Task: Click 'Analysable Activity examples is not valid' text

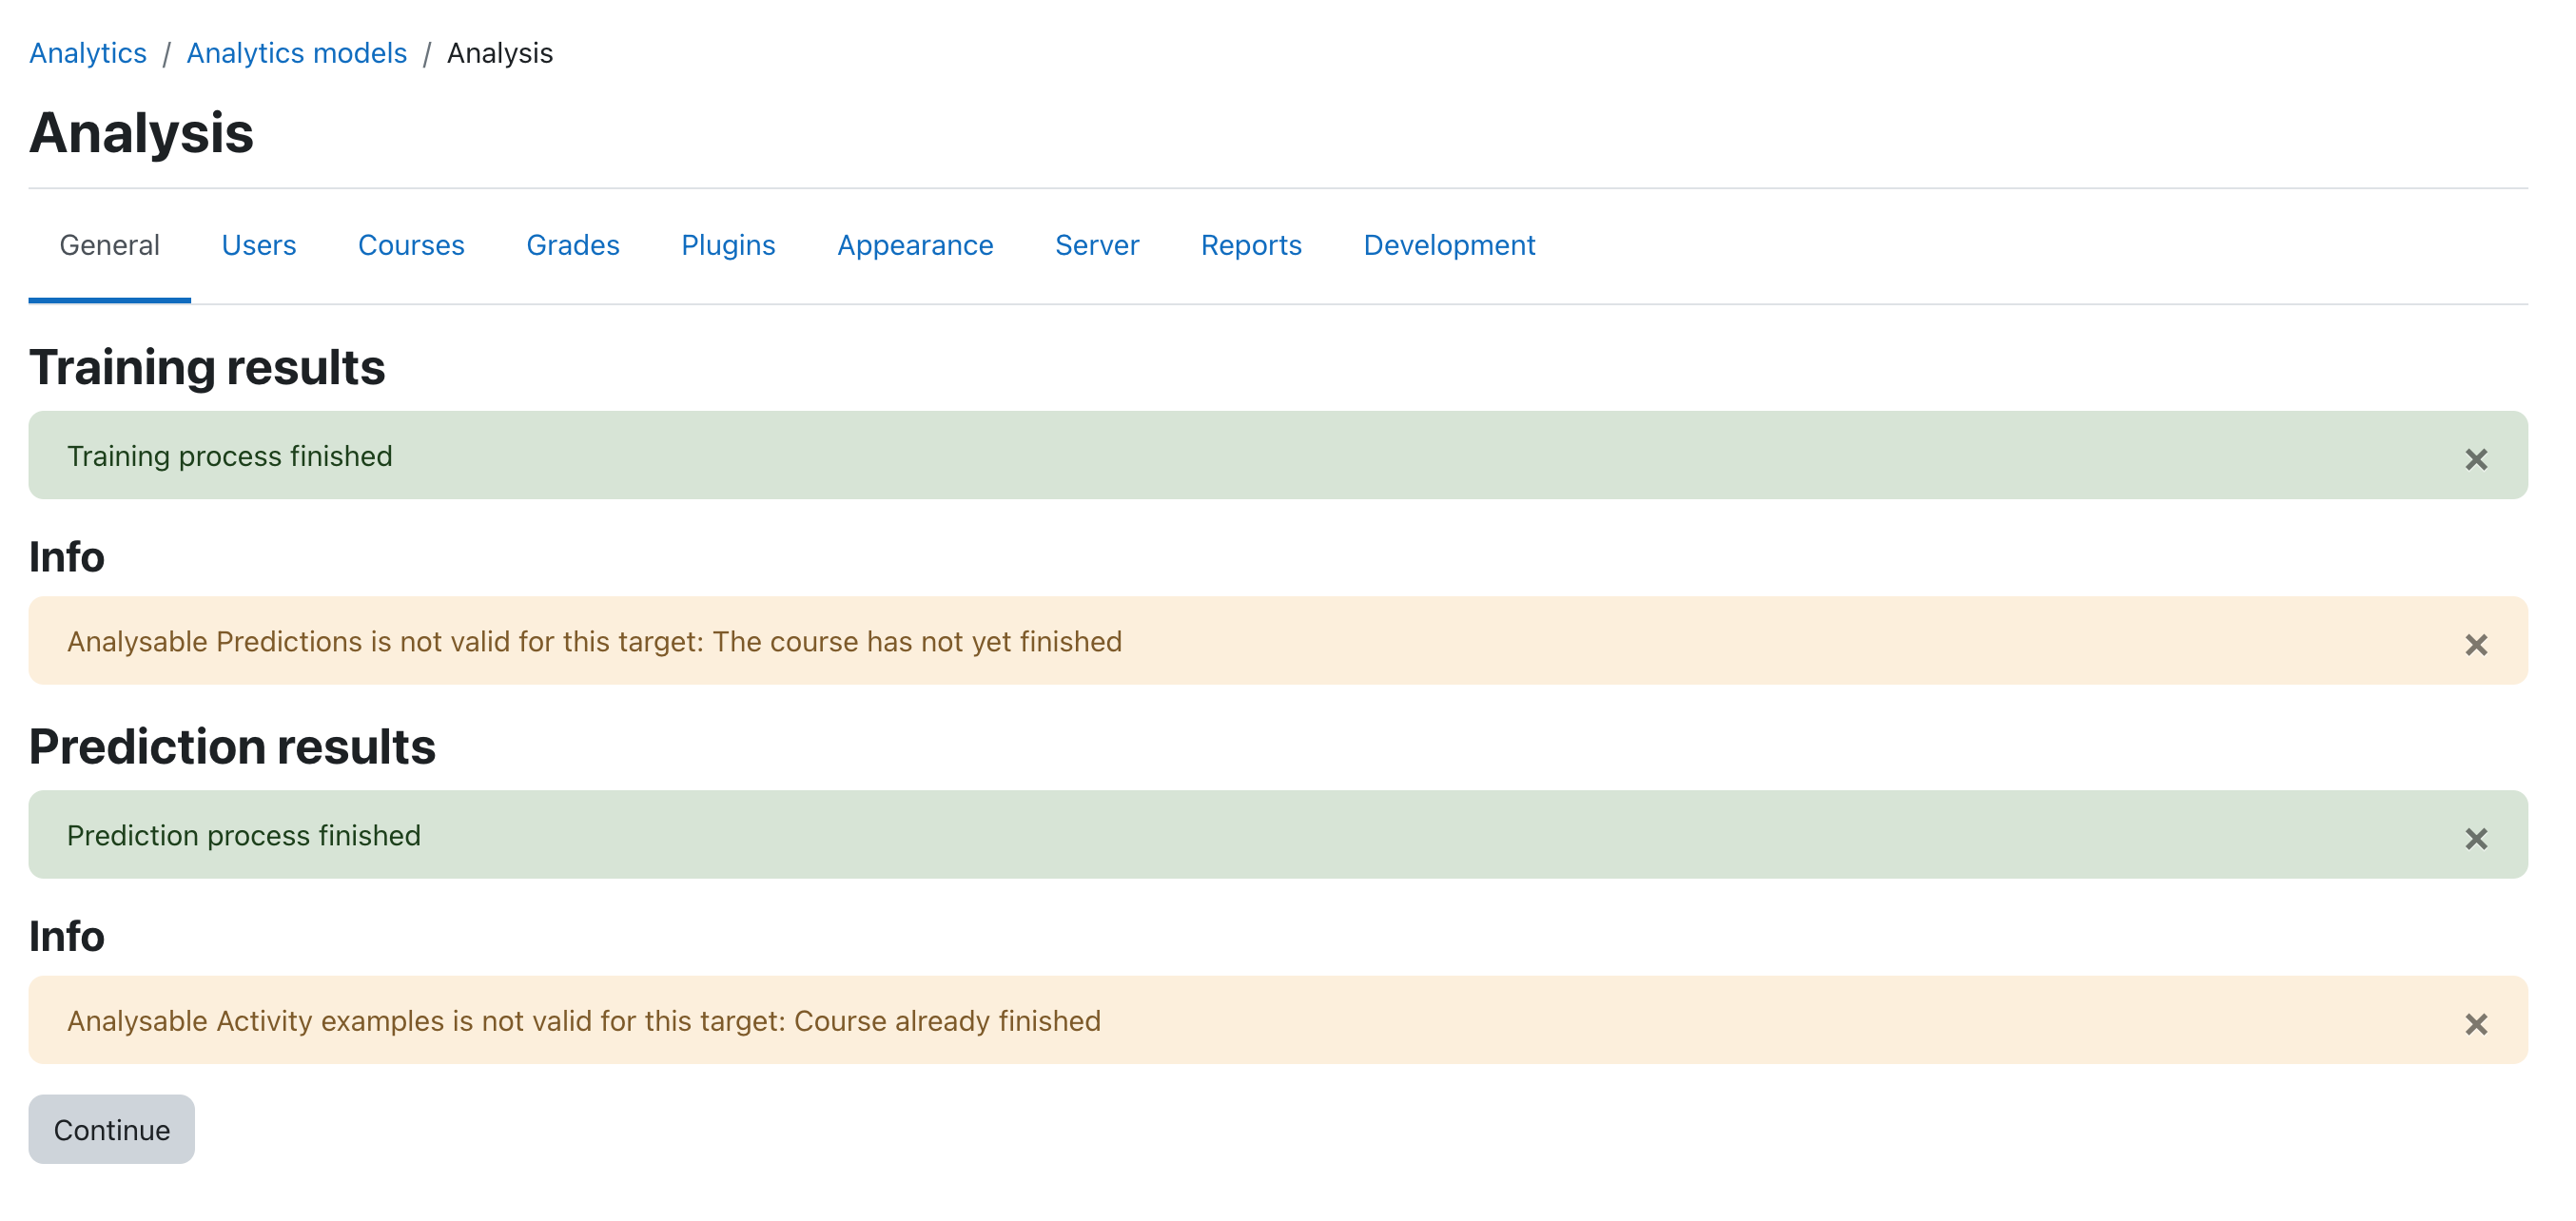Action: tap(584, 1021)
